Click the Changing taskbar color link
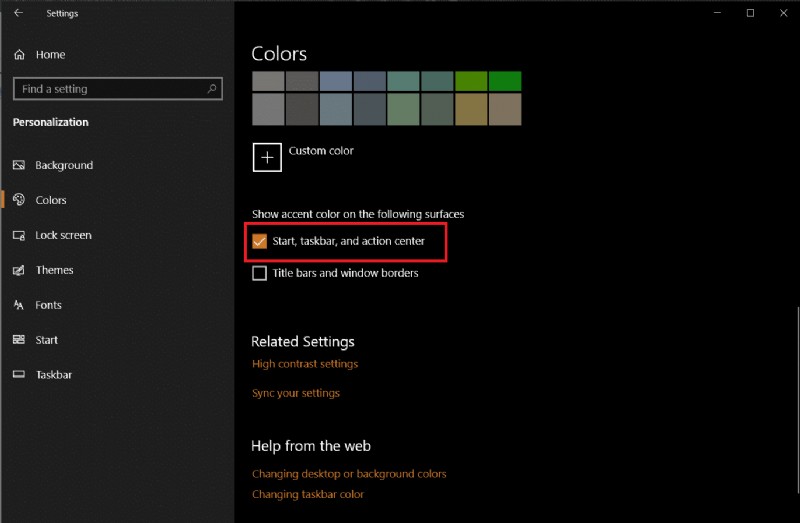Image resolution: width=800 pixels, height=523 pixels. coord(308,494)
